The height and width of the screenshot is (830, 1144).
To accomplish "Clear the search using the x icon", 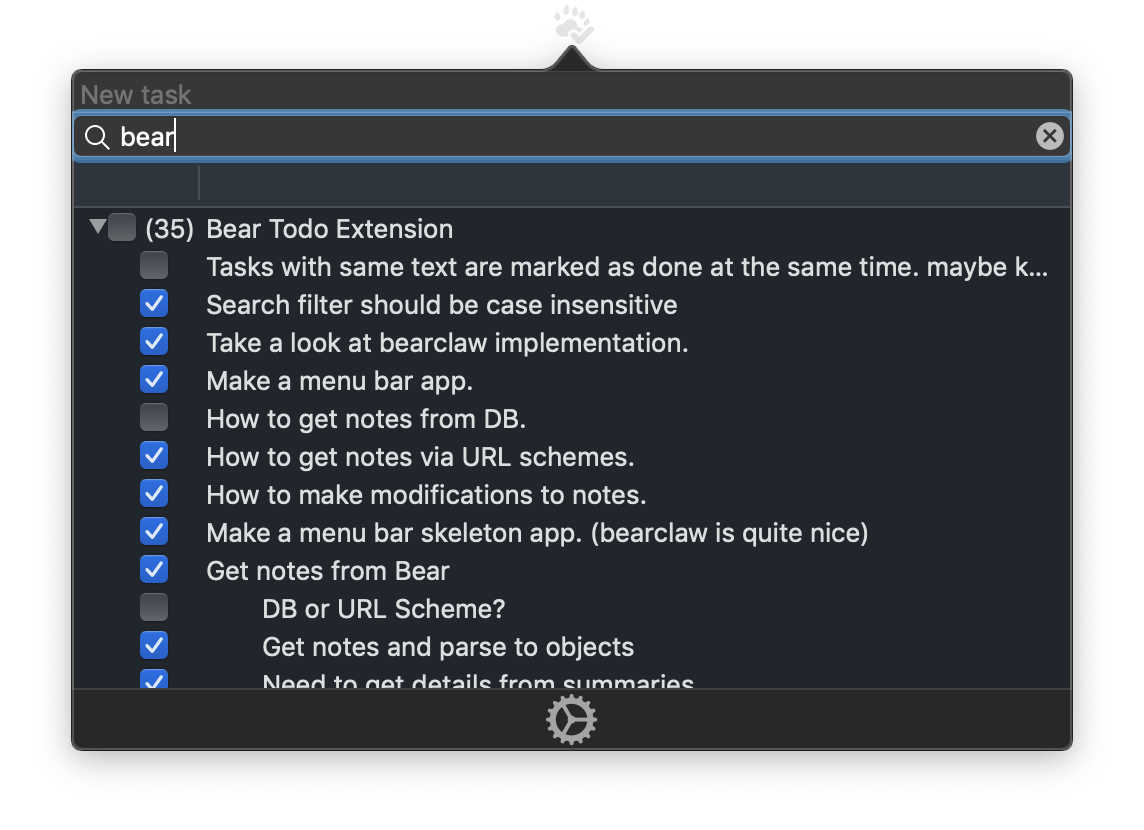I will 1049,136.
